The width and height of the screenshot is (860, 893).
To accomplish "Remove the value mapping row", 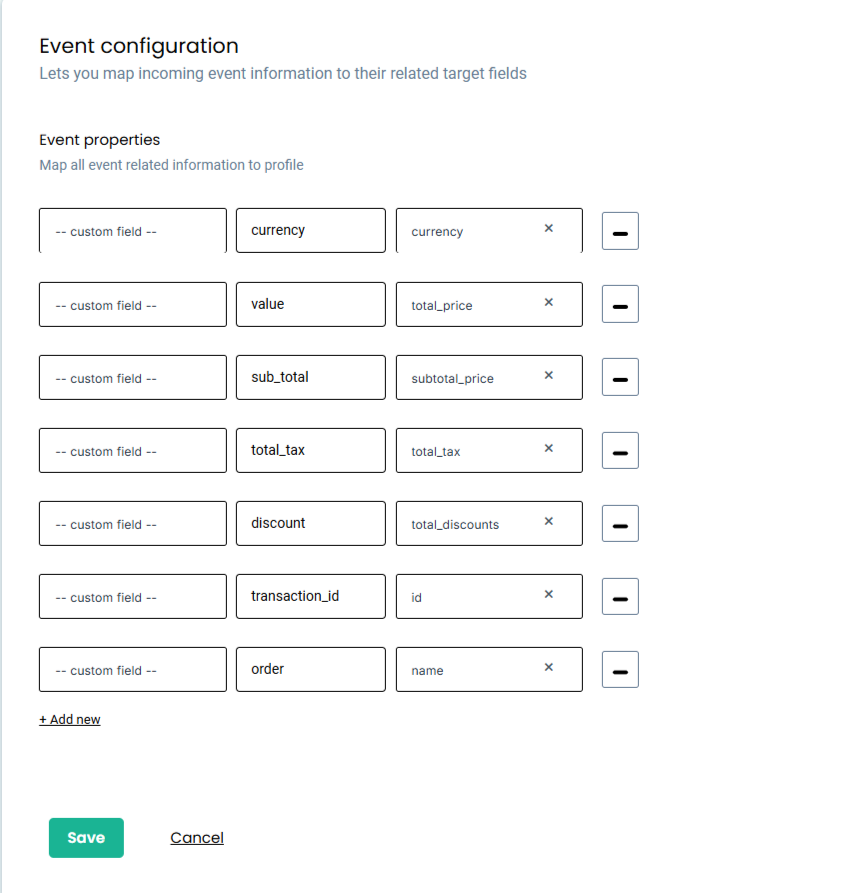I will pyautogui.click(x=620, y=304).
